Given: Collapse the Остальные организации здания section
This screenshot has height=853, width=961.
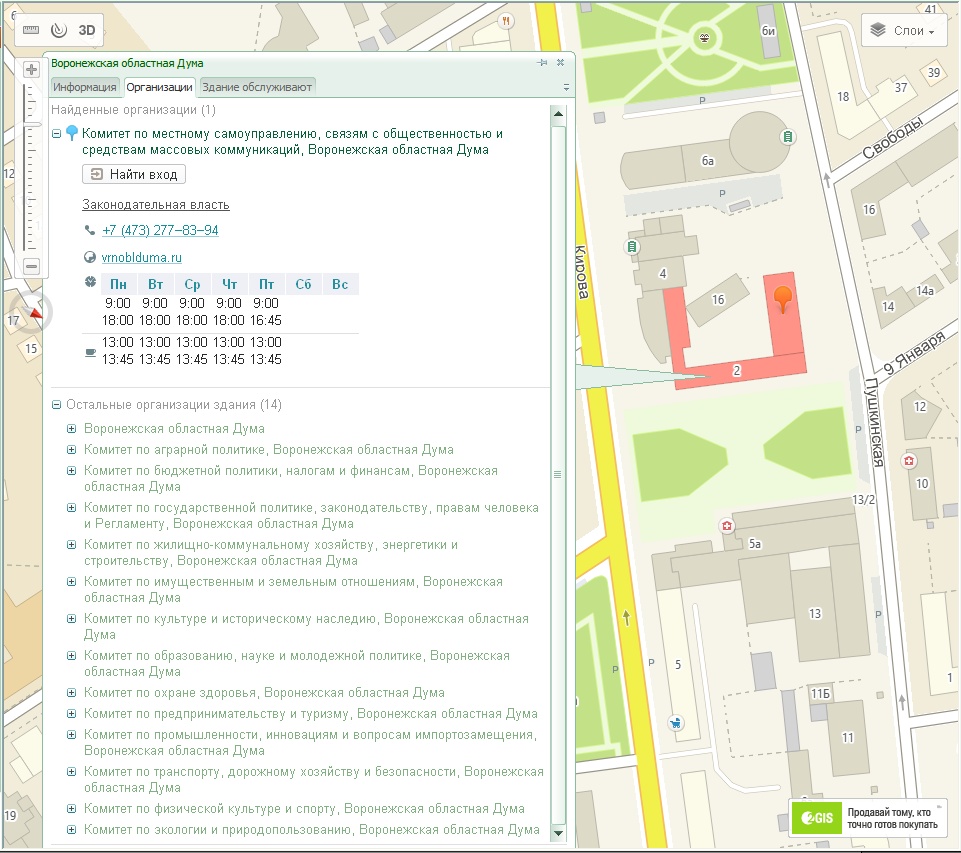Looking at the screenshot, I should (57, 405).
